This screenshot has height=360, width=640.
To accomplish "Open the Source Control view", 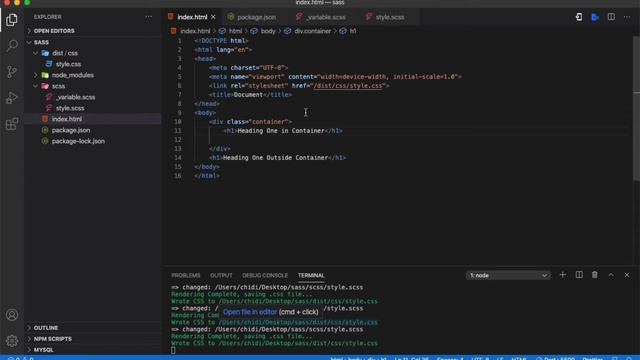I will pos(12,72).
